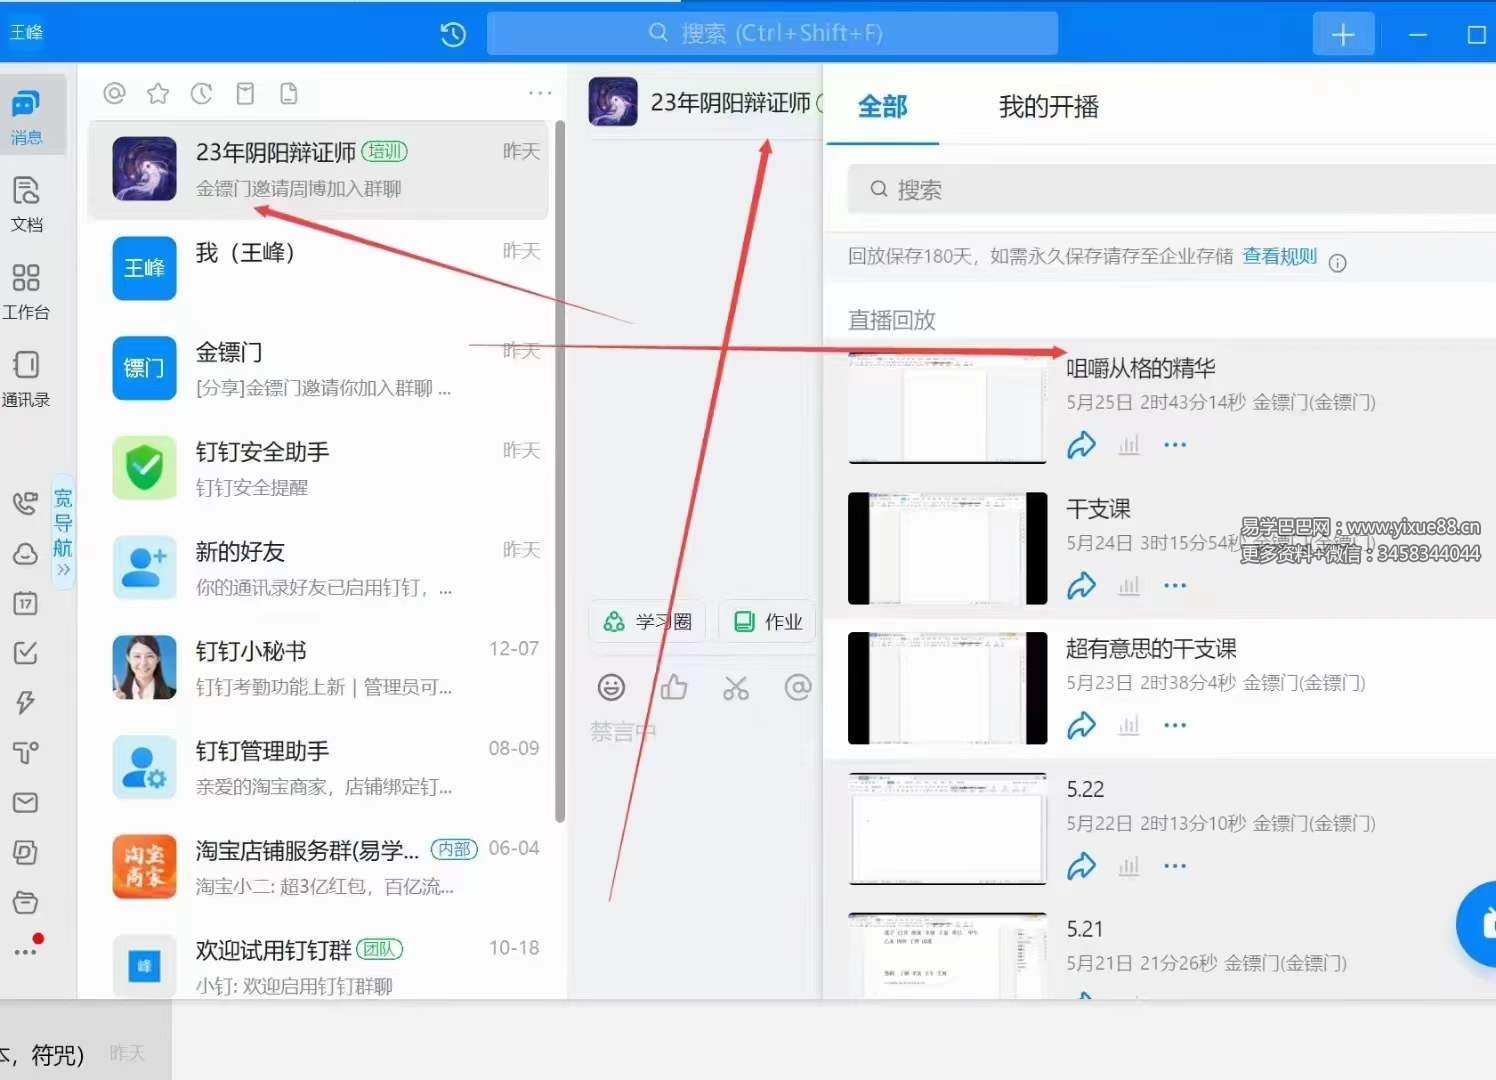The width and height of the screenshot is (1496, 1080).
Task: Open the 我（王峰）chat
Action: pos(318,268)
